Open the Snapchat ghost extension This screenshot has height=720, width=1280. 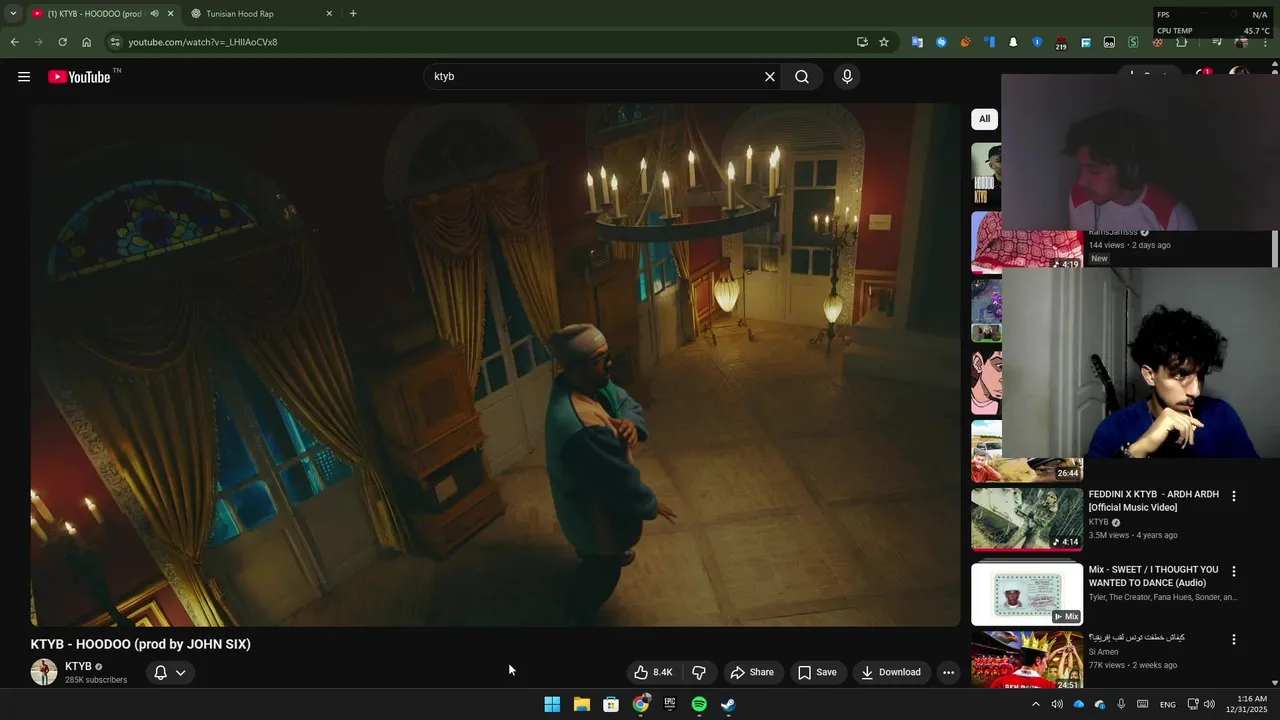(1013, 42)
